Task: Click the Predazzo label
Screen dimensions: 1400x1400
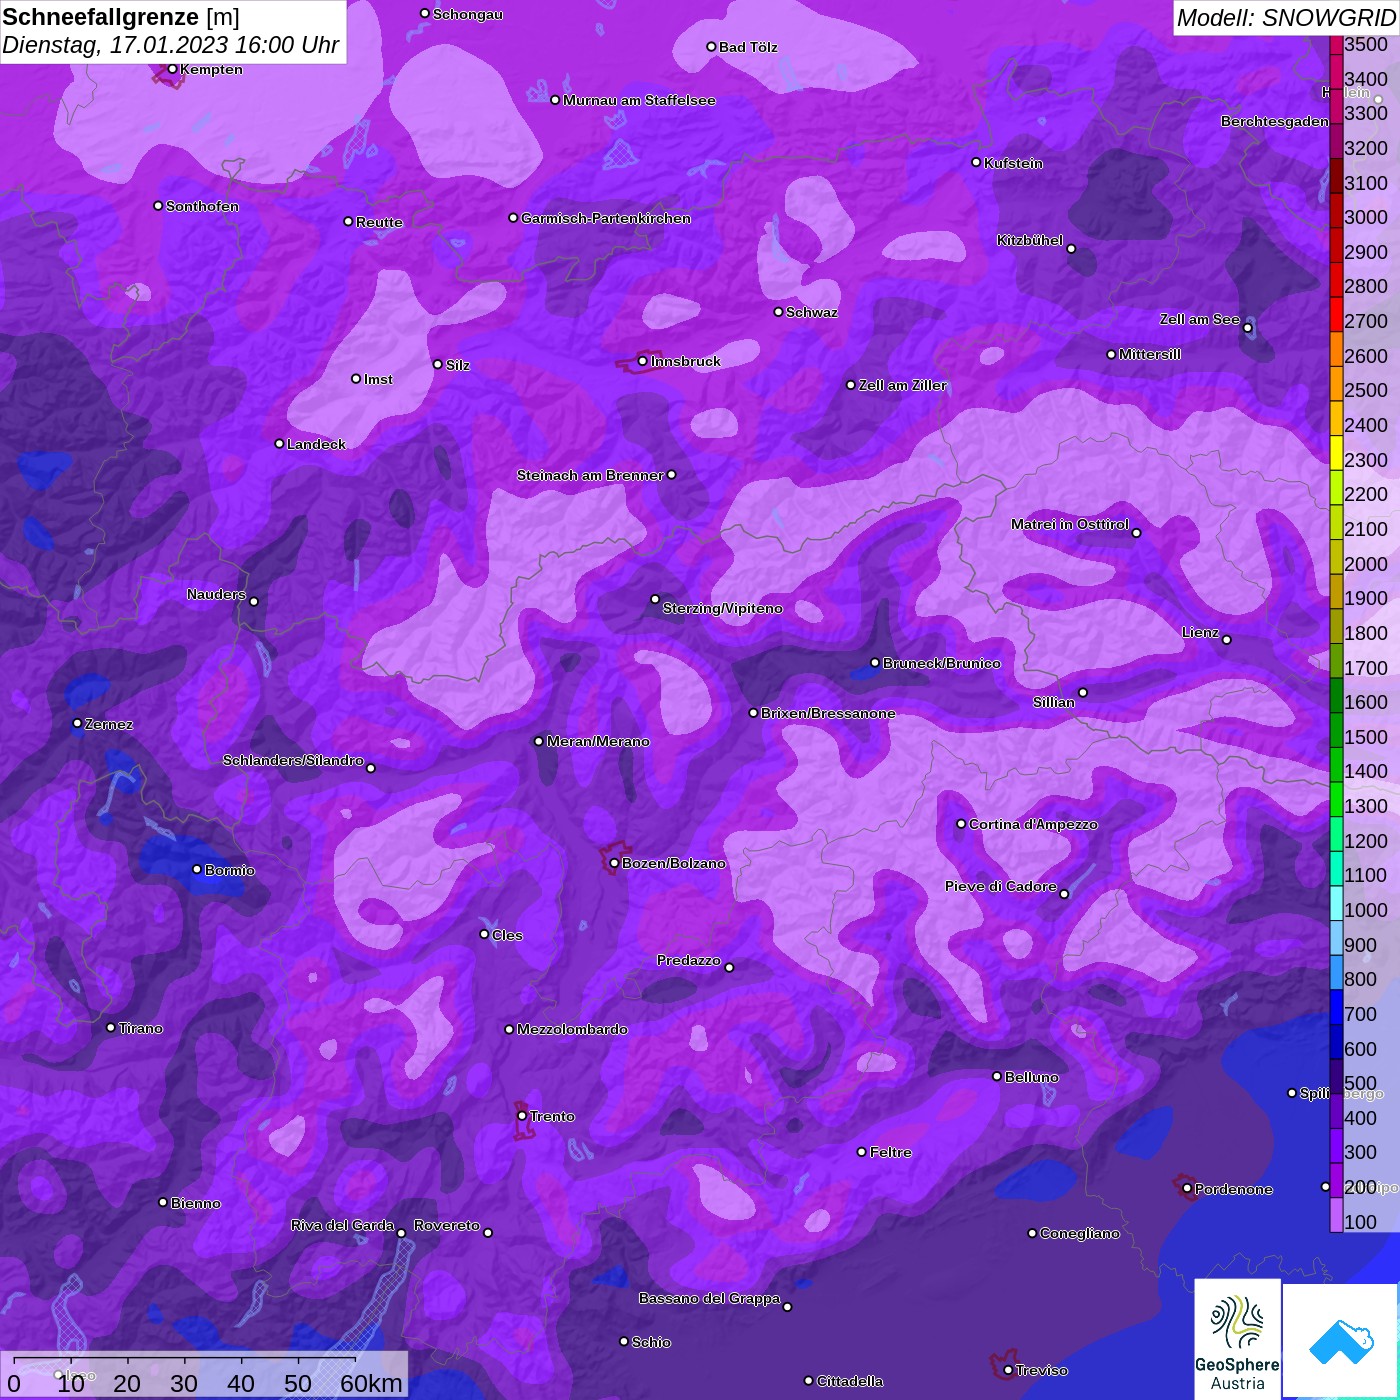Action: 689,960
